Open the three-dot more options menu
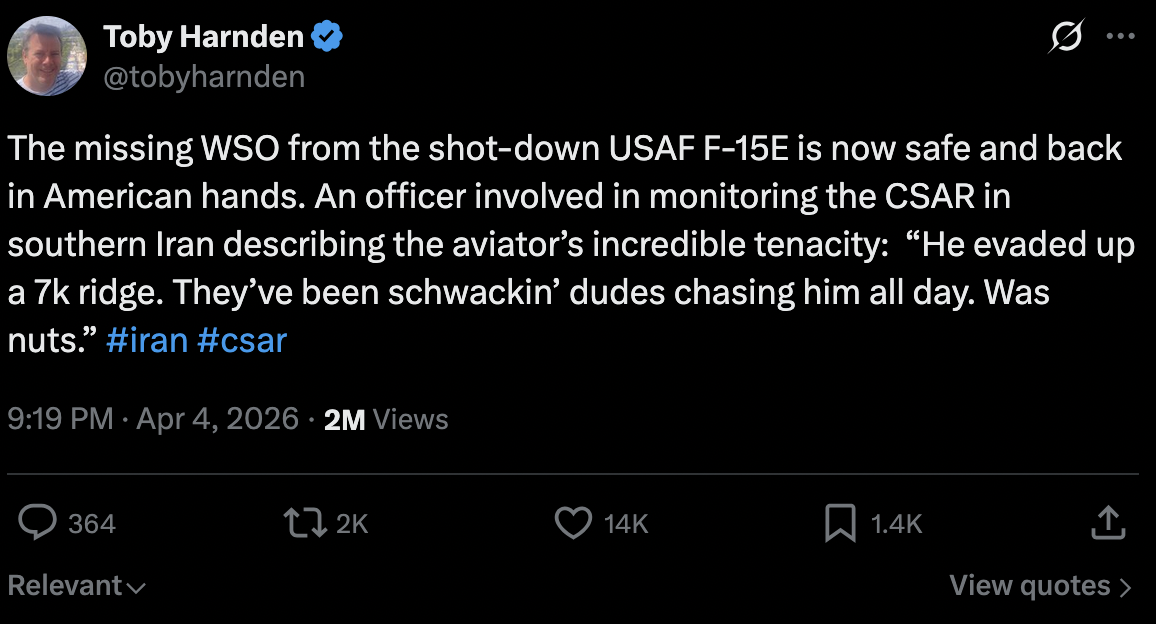 click(1121, 36)
